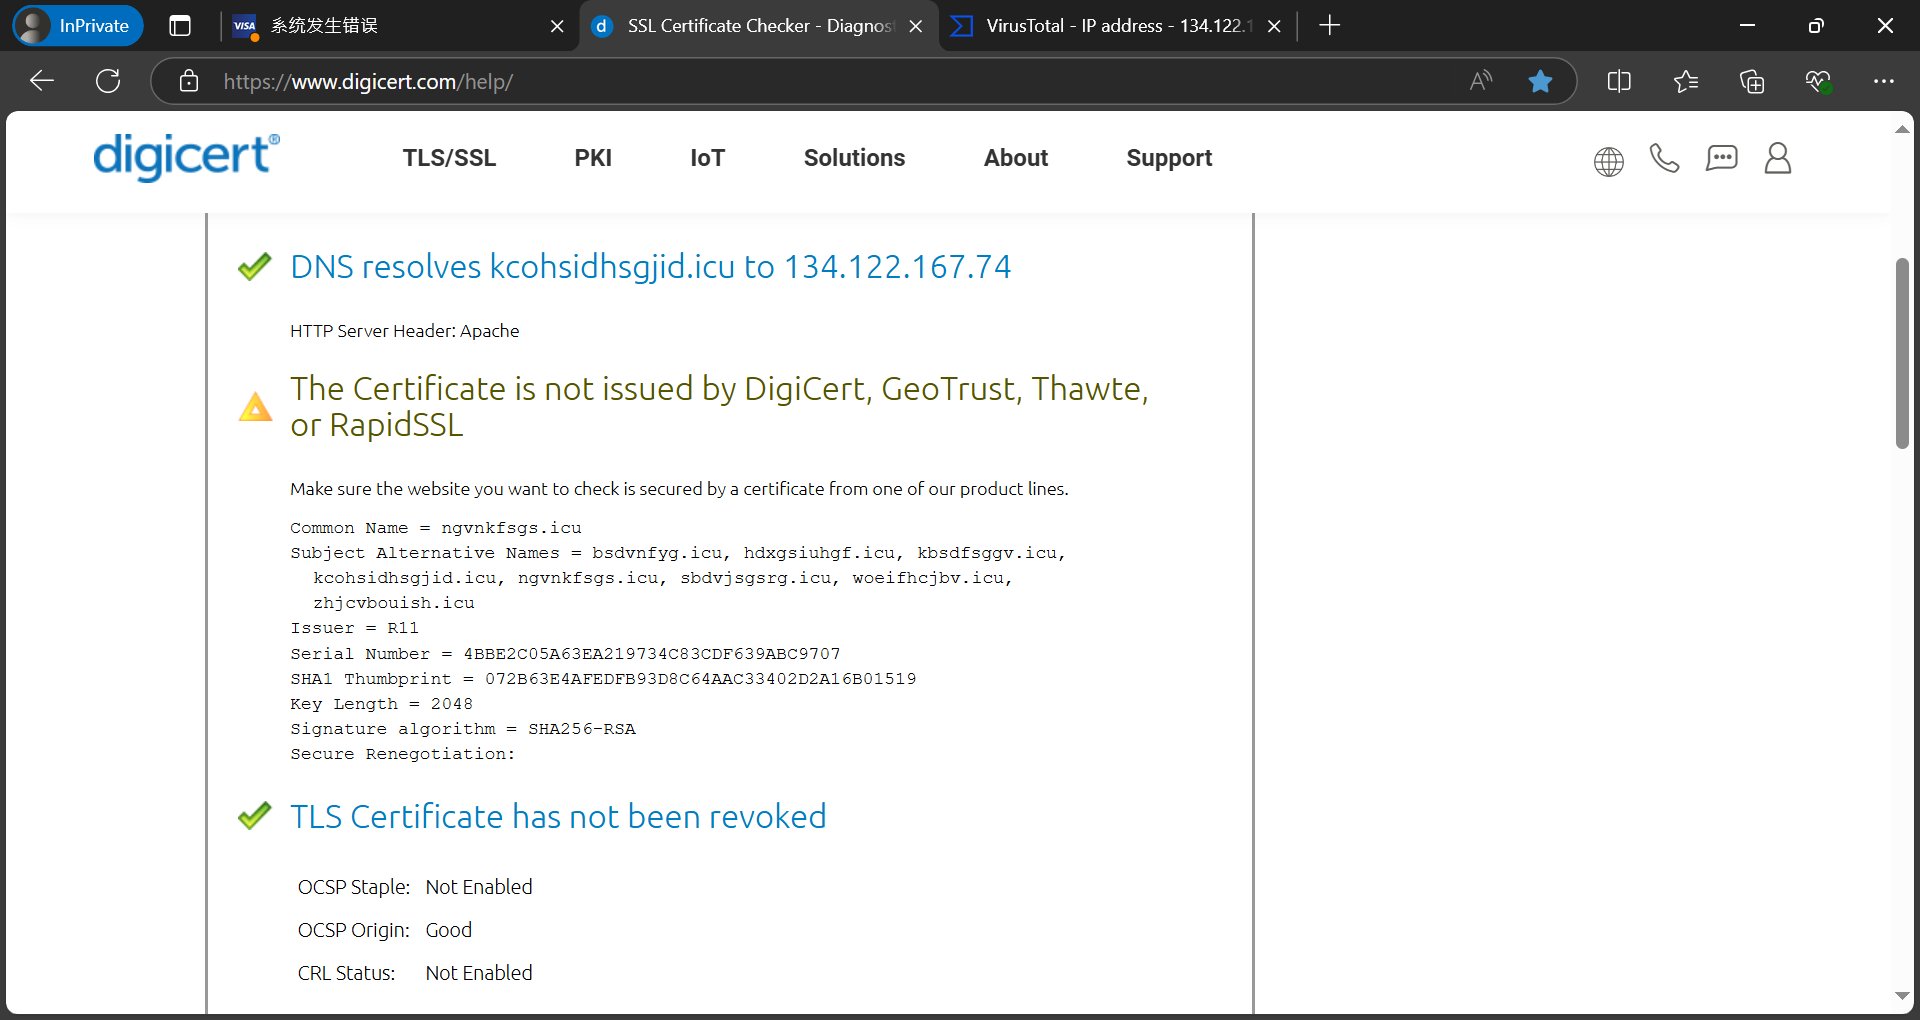The height and width of the screenshot is (1020, 1920).
Task: Open the IoT menu
Action: pyautogui.click(x=707, y=158)
